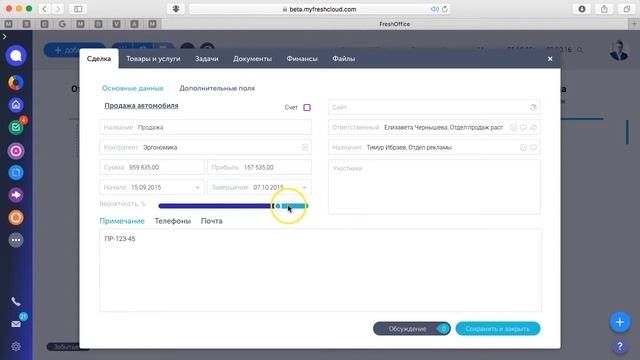Open the purple circle sidebar icon
The width and height of the screenshot is (640, 360).
16,151
